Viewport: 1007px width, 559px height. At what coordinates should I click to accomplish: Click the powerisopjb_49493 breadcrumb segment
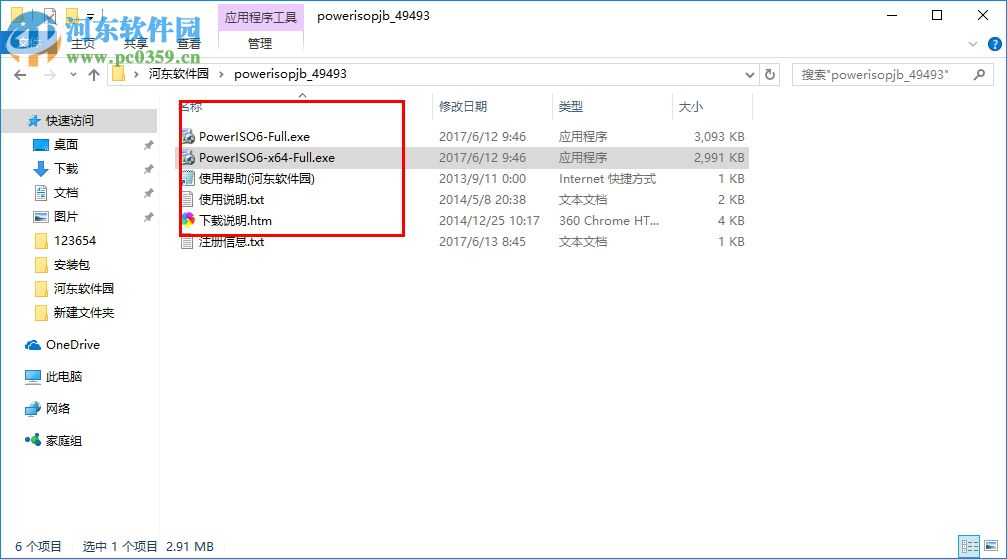[290, 74]
